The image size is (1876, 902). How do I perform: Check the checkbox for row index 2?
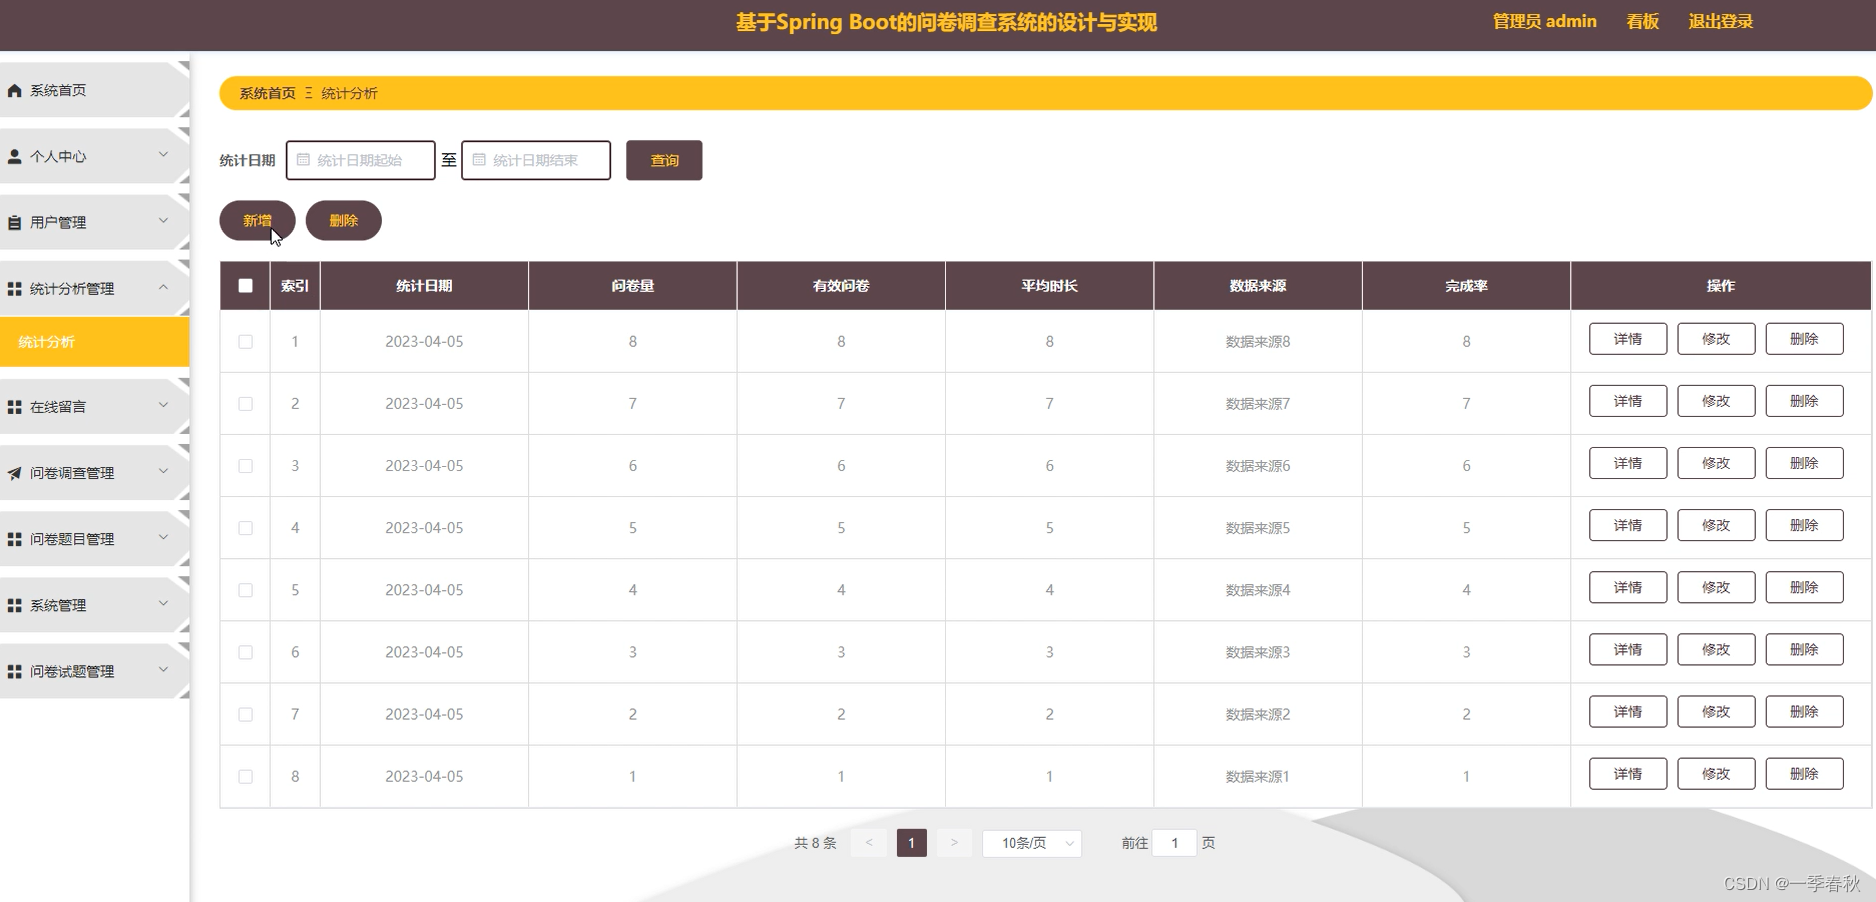pos(245,404)
